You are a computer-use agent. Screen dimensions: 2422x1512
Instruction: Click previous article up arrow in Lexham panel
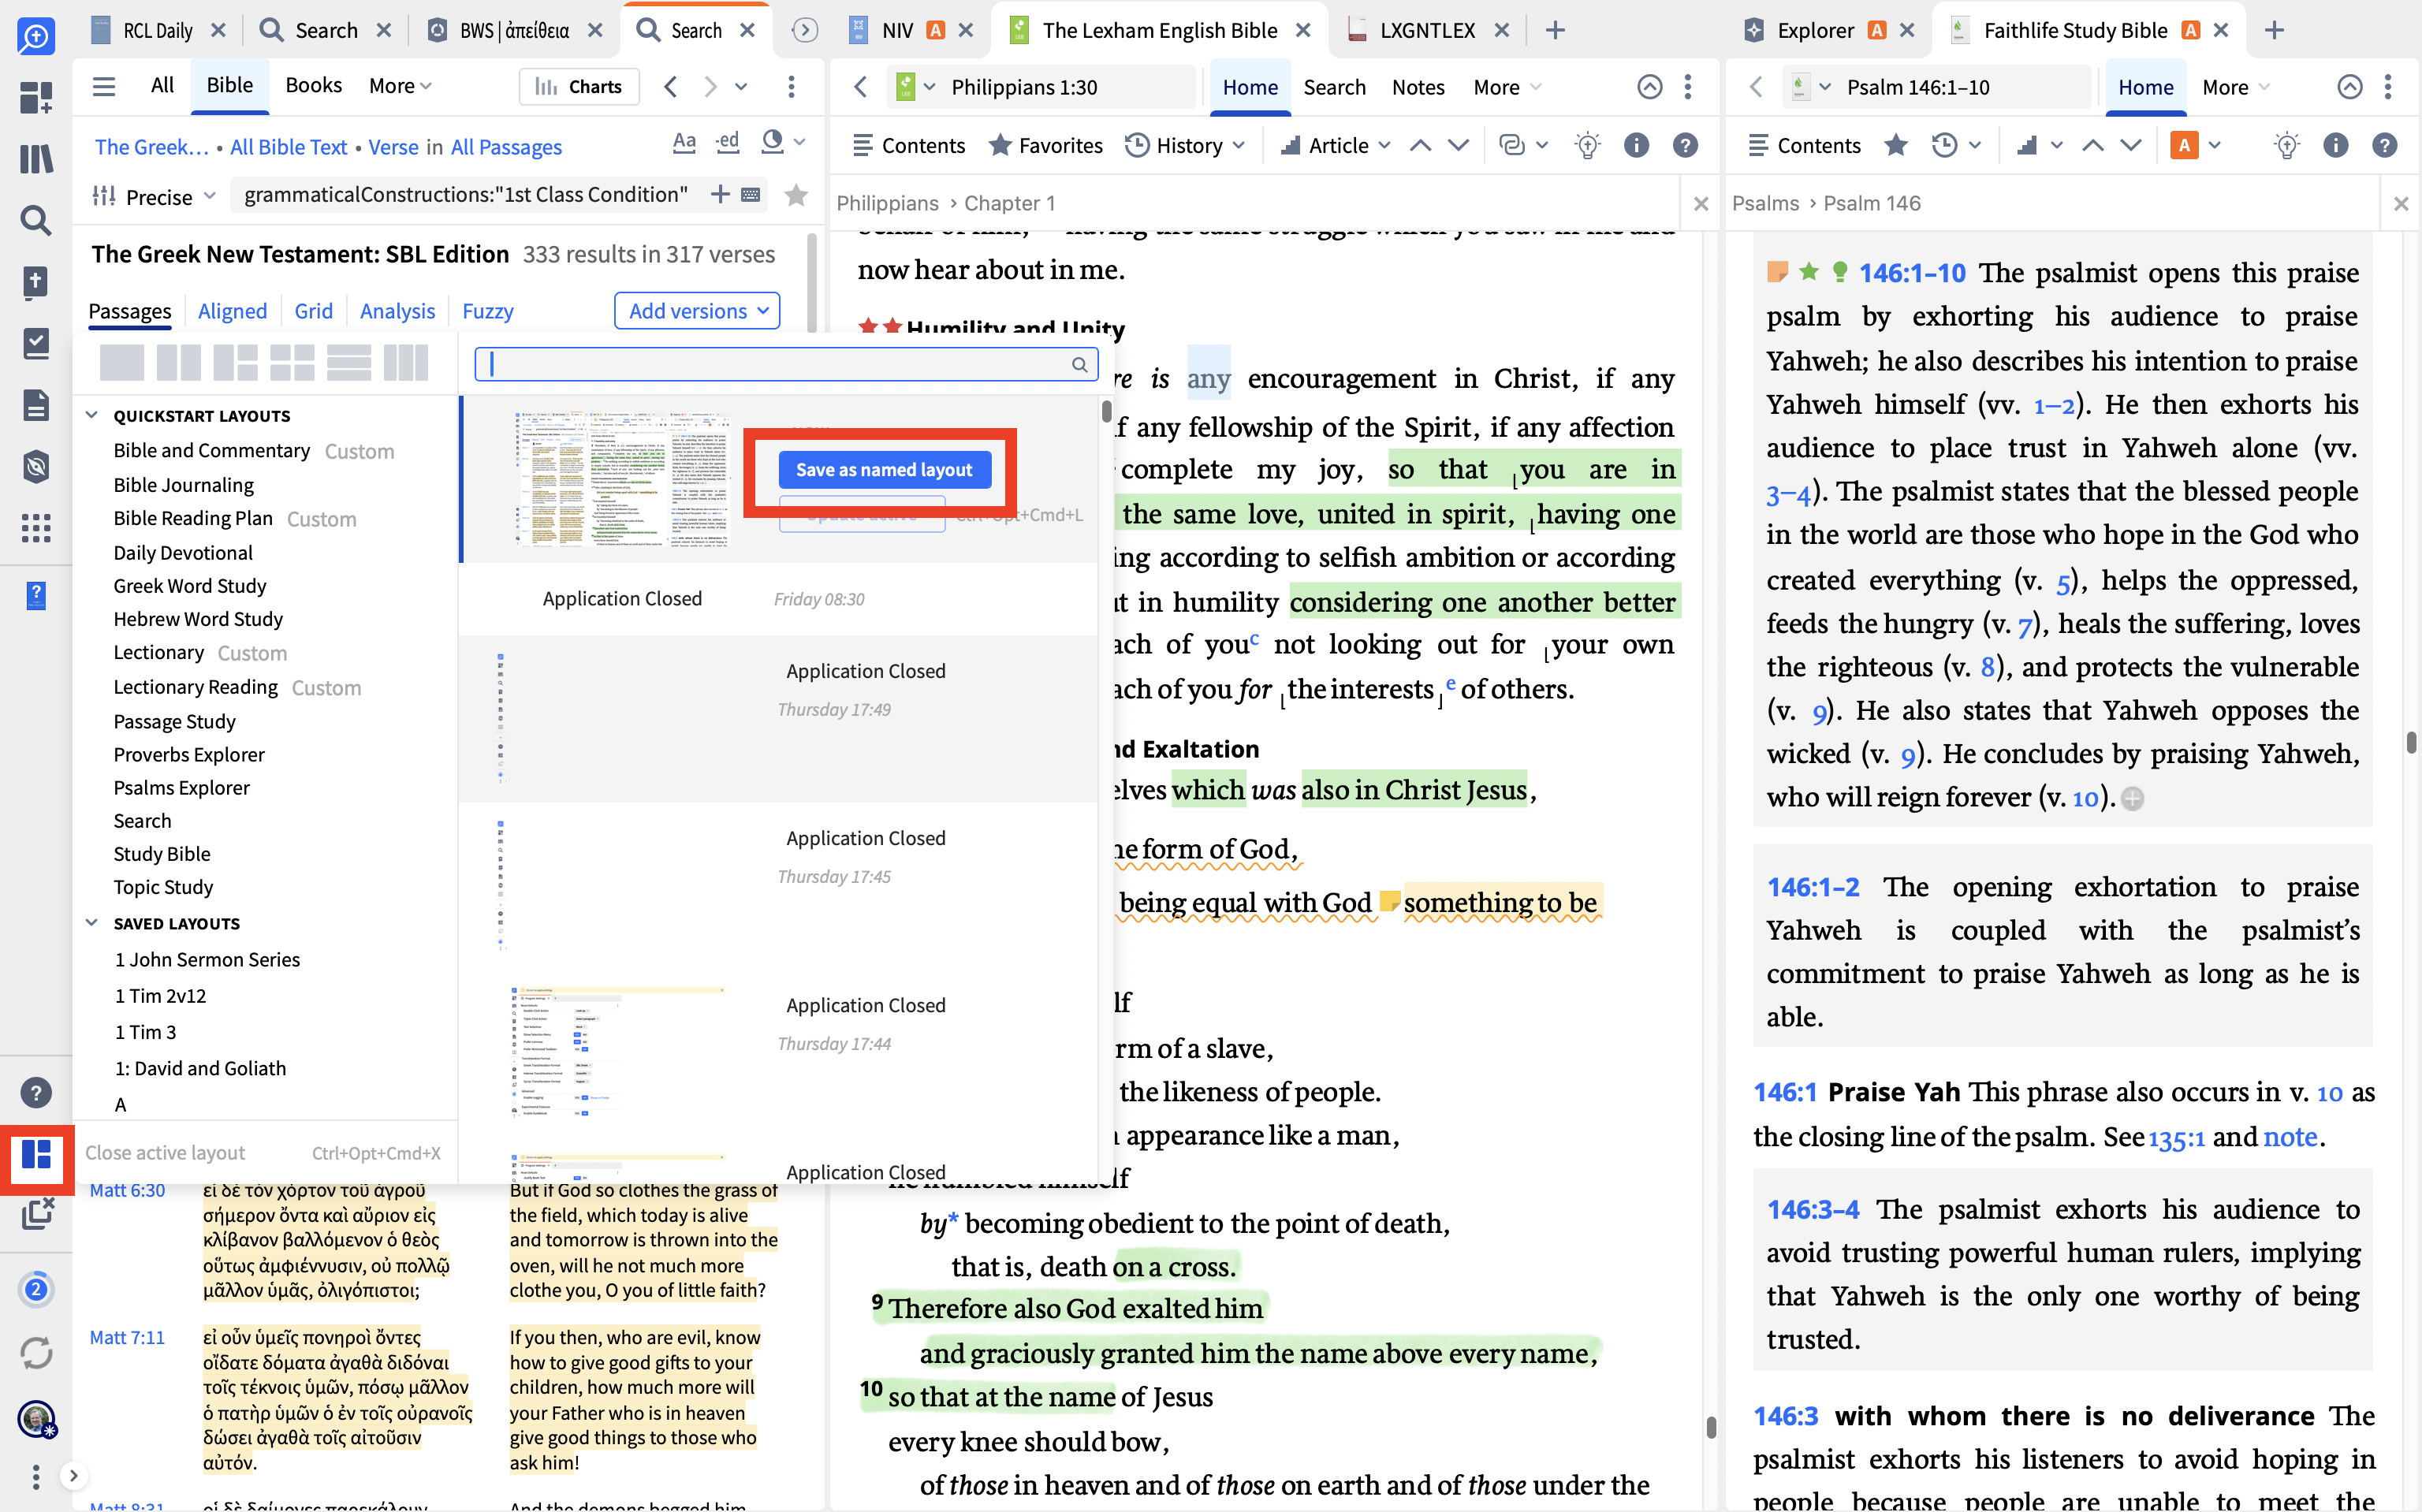1420,146
